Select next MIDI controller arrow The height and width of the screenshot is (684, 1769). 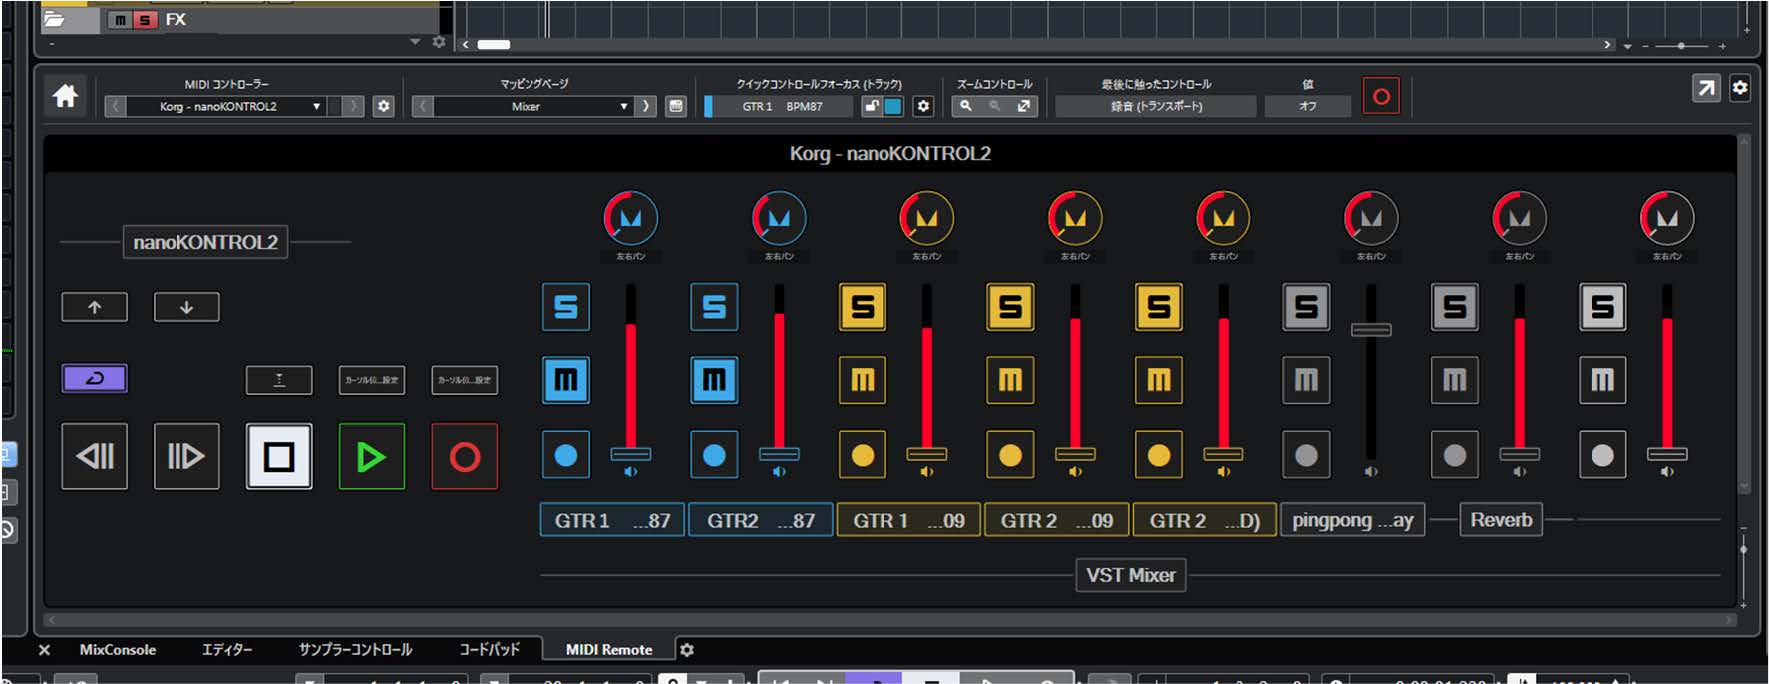click(x=352, y=106)
